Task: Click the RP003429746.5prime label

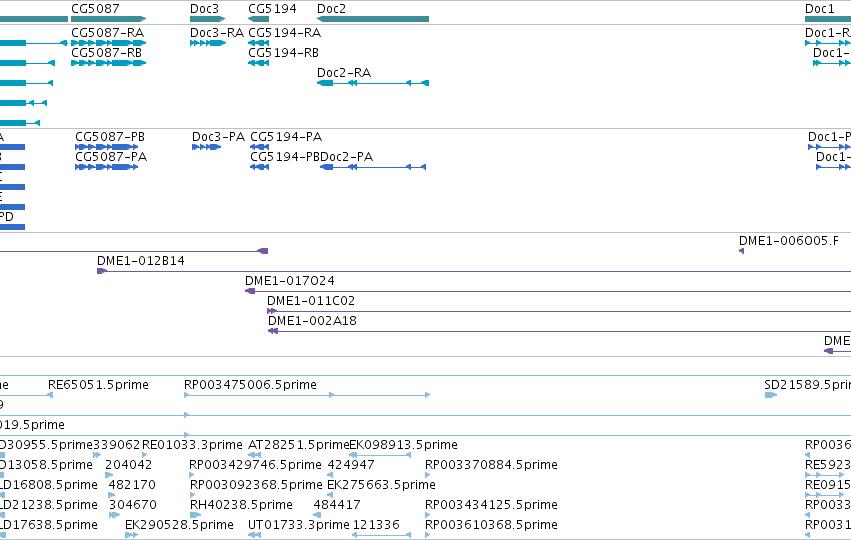Action: [x=255, y=465]
